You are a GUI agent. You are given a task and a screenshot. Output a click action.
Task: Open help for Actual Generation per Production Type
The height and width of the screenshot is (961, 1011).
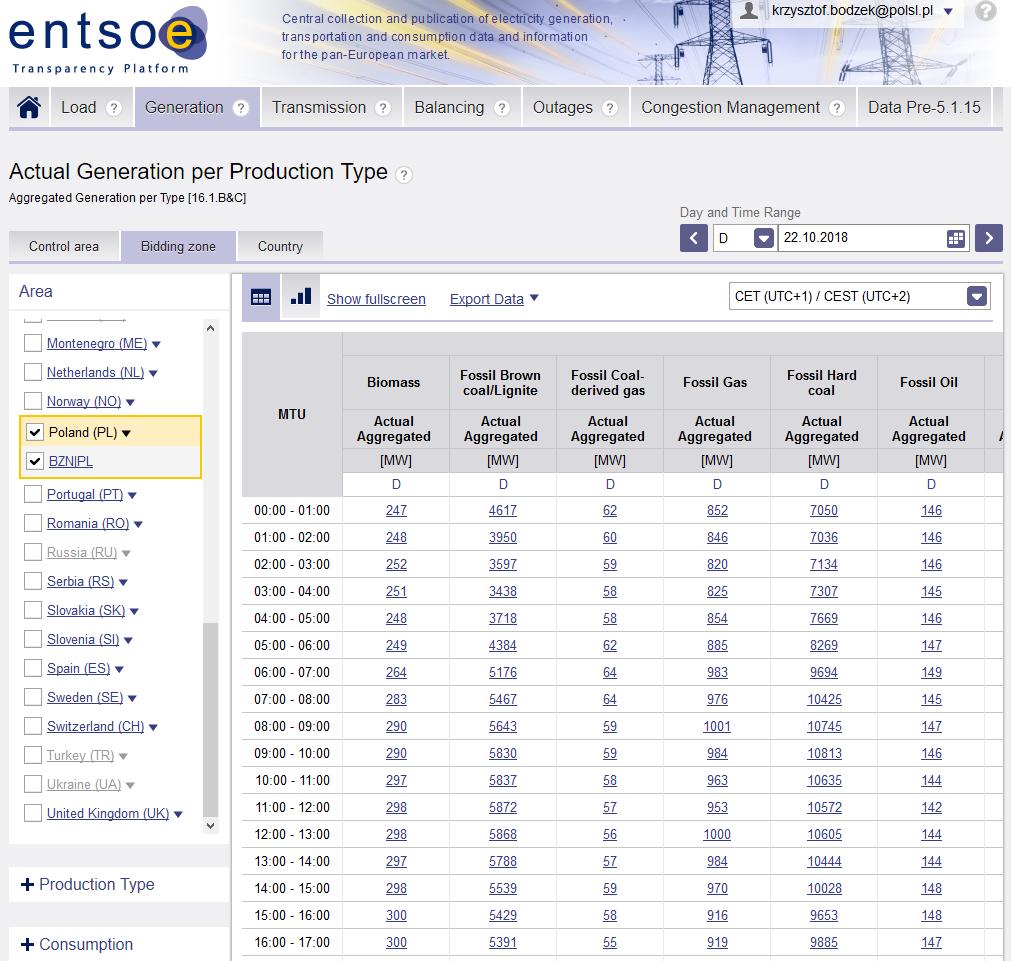point(404,174)
